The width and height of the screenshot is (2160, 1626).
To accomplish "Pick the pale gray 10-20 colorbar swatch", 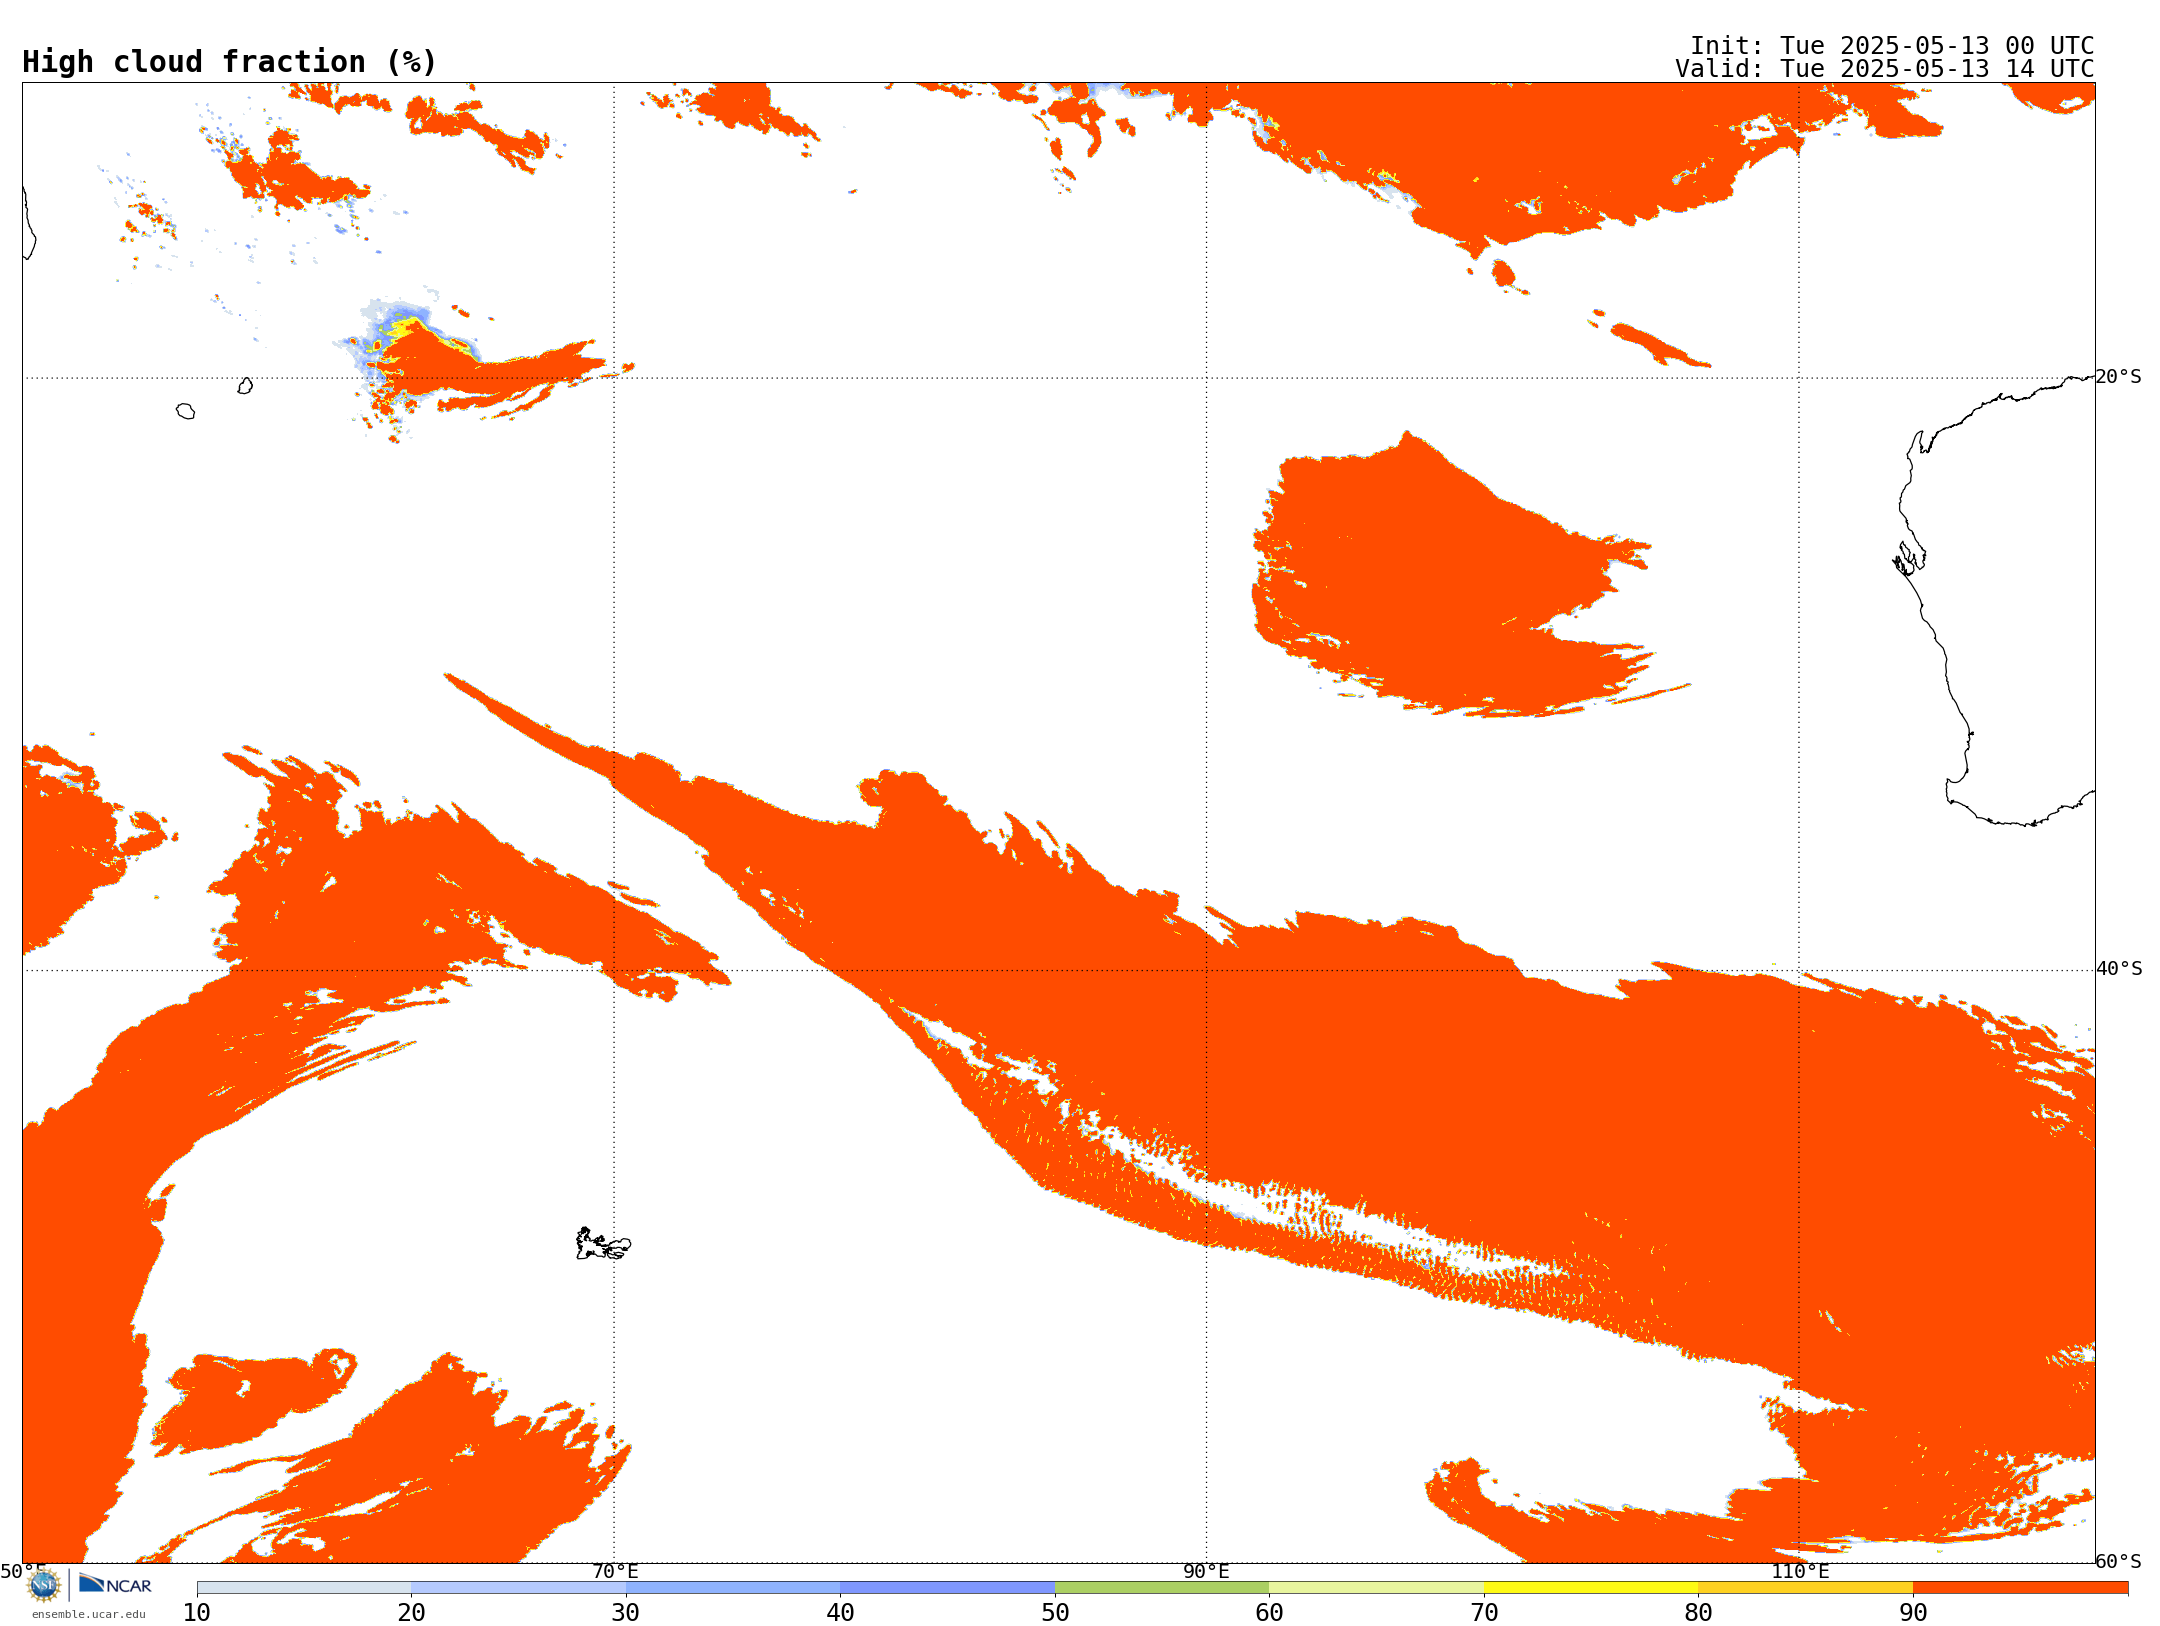I will tap(304, 1588).
